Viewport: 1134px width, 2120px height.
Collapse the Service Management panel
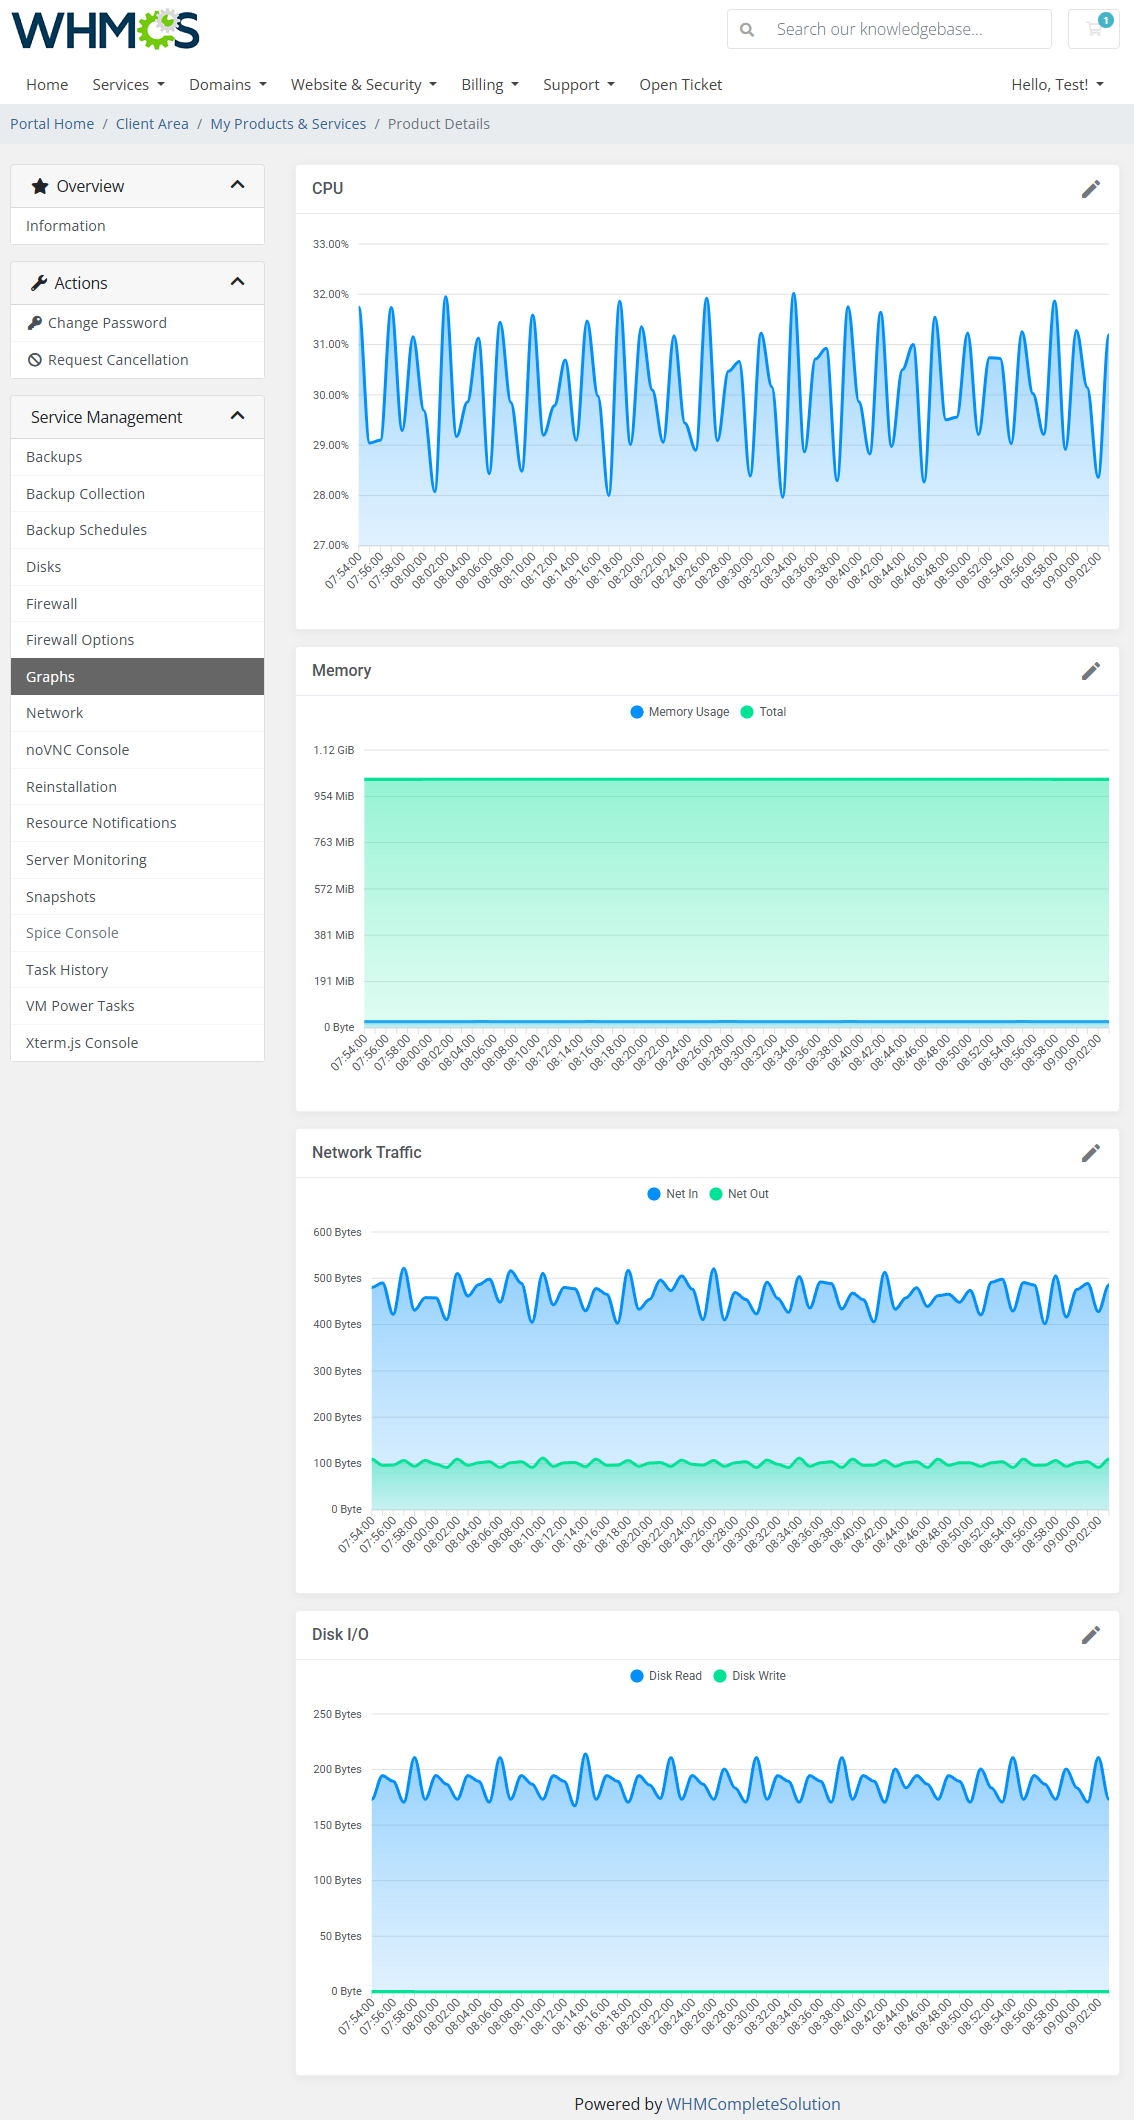(237, 416)
